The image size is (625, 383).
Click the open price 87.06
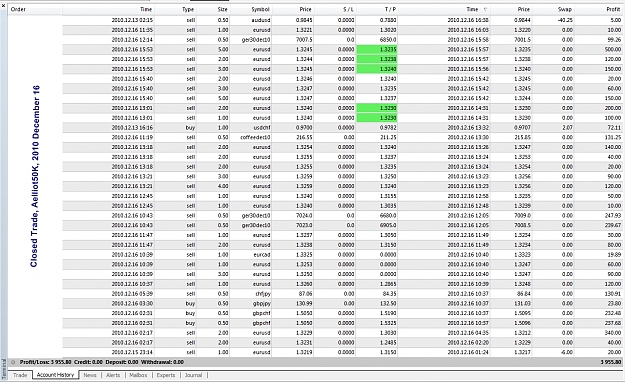(306, 294)
